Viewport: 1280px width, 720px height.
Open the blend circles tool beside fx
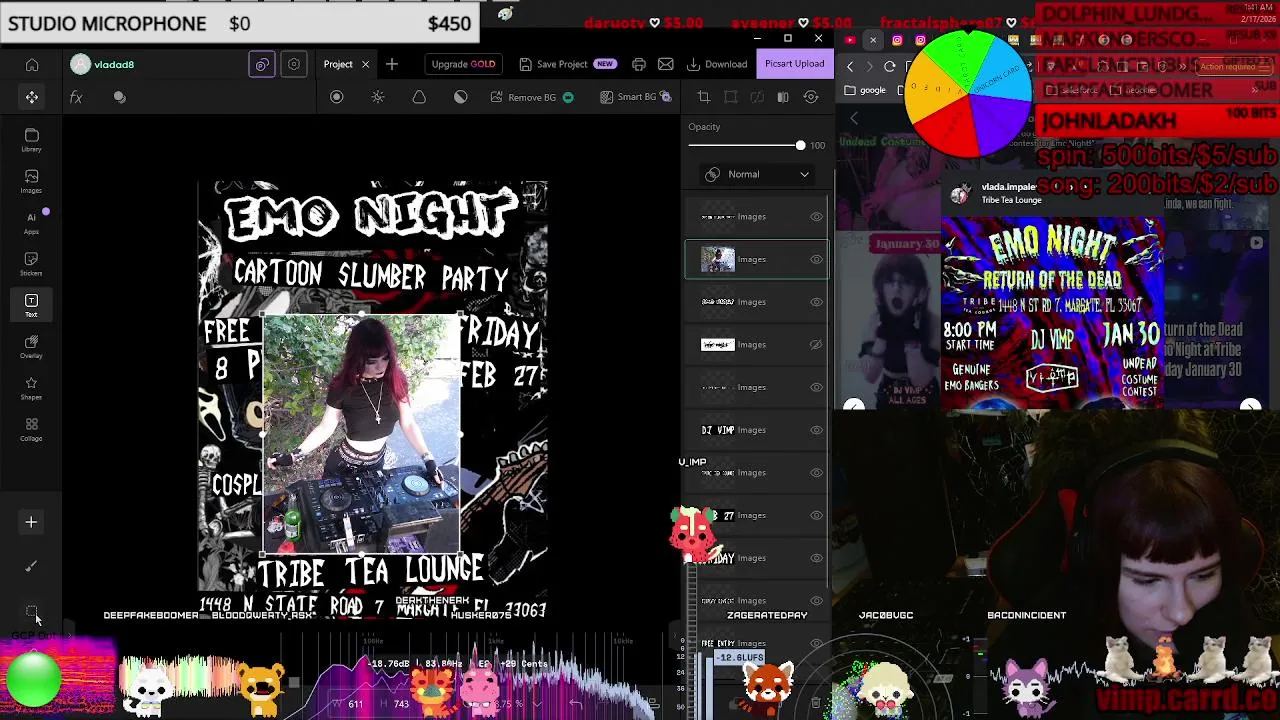(120, 97)
